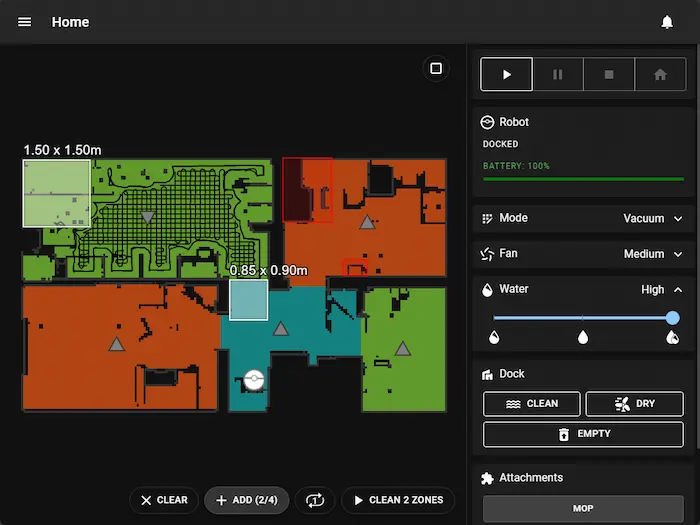700x525 pixels.
Task: Start CLEAN 2 ZONES
Action: (398, 500)
